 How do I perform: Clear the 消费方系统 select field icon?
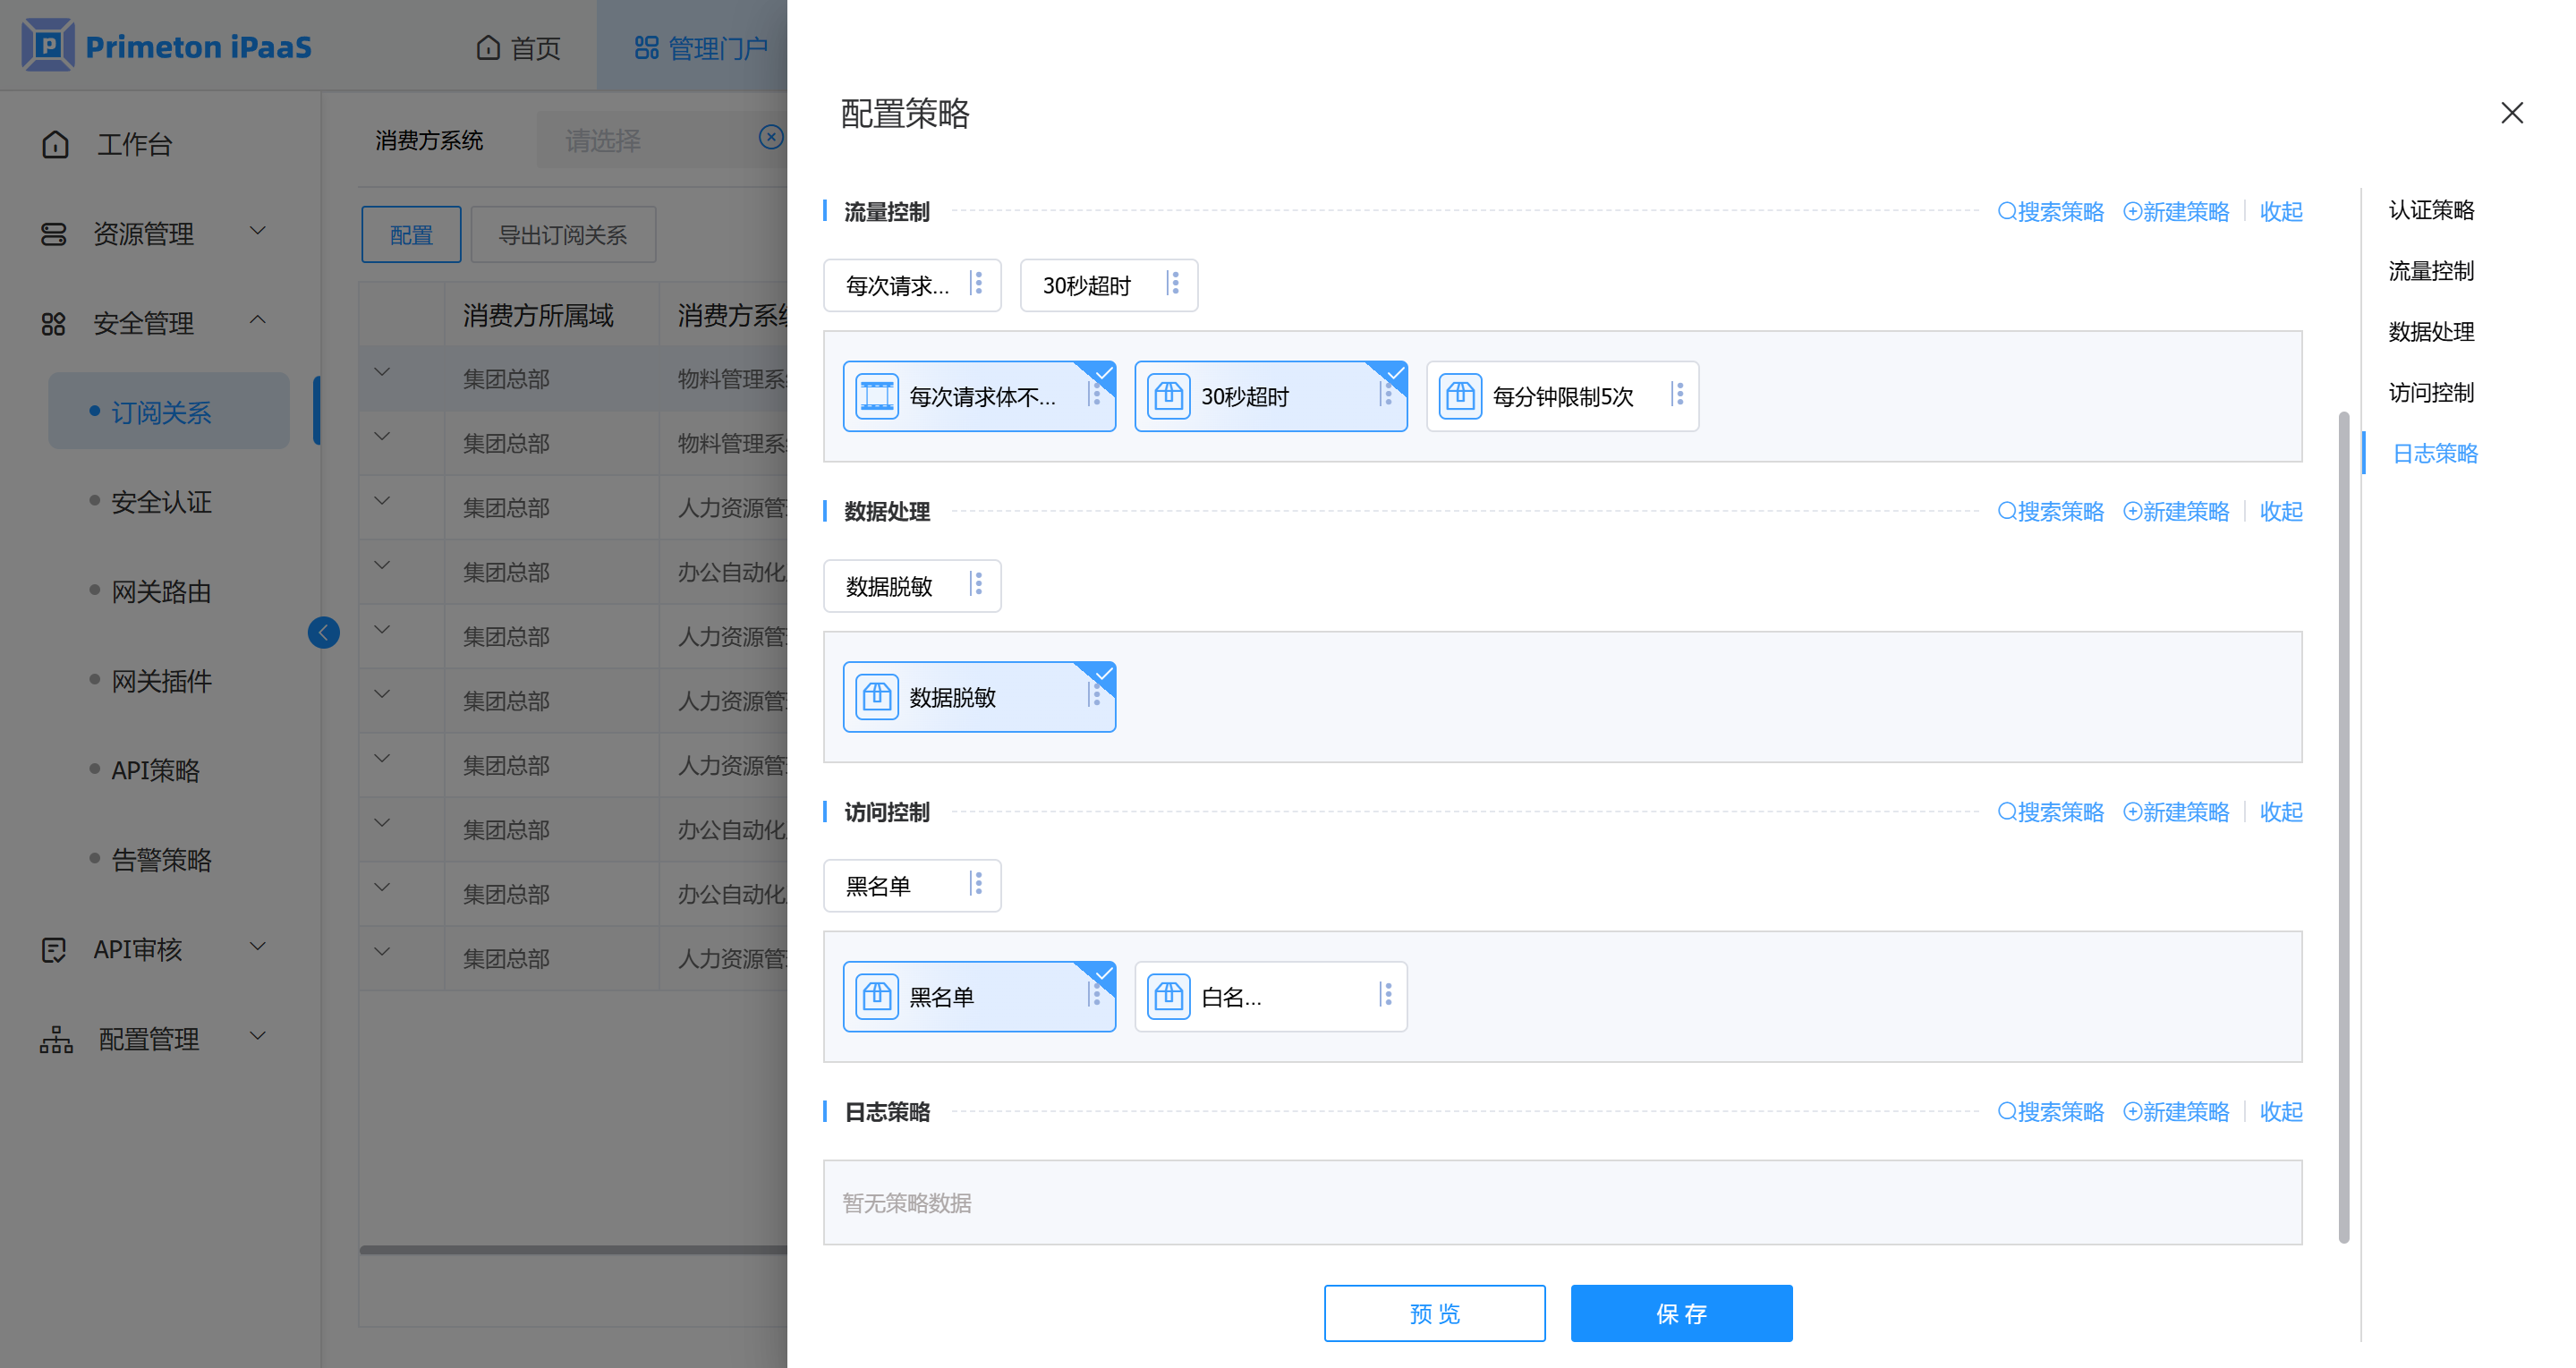tap(770, 138)
